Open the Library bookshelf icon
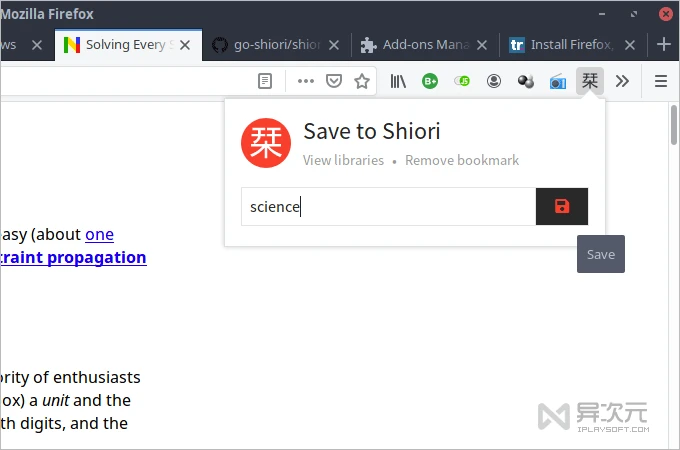The width and height of the screenshot is (680, 450). (x=398, y=81)
